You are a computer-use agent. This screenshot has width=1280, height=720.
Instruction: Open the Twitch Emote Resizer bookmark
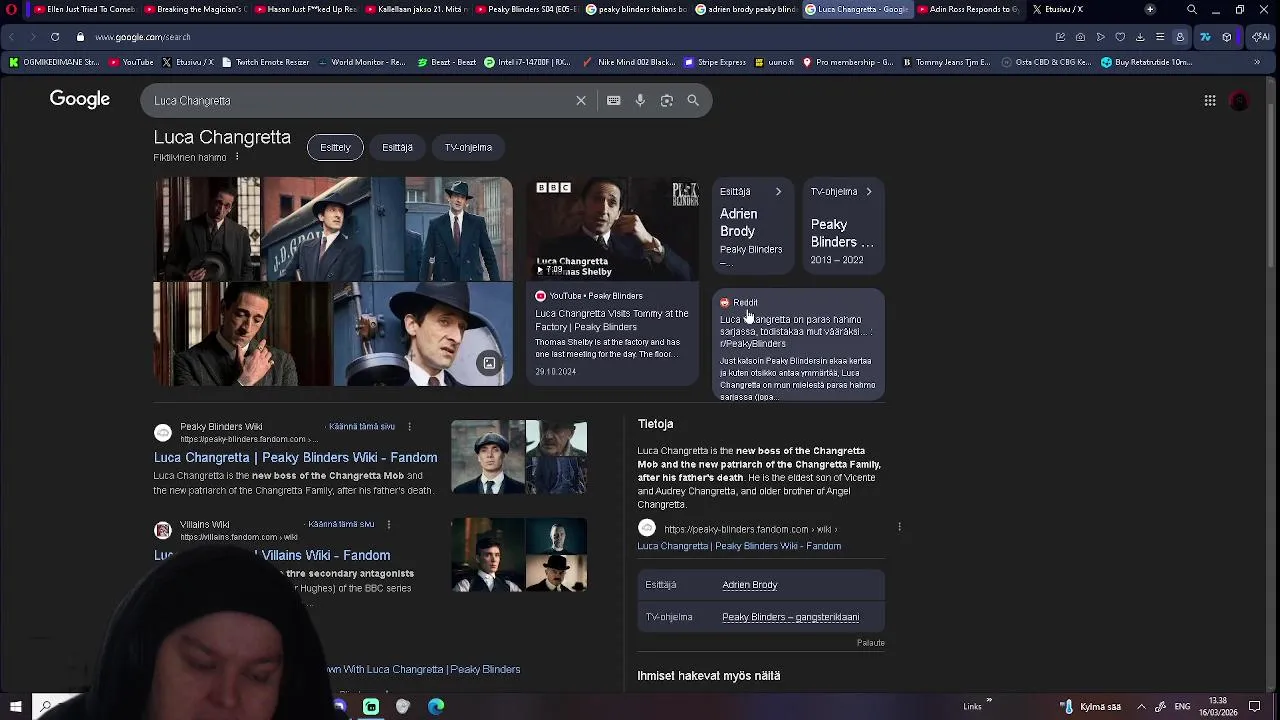point(265,62)
